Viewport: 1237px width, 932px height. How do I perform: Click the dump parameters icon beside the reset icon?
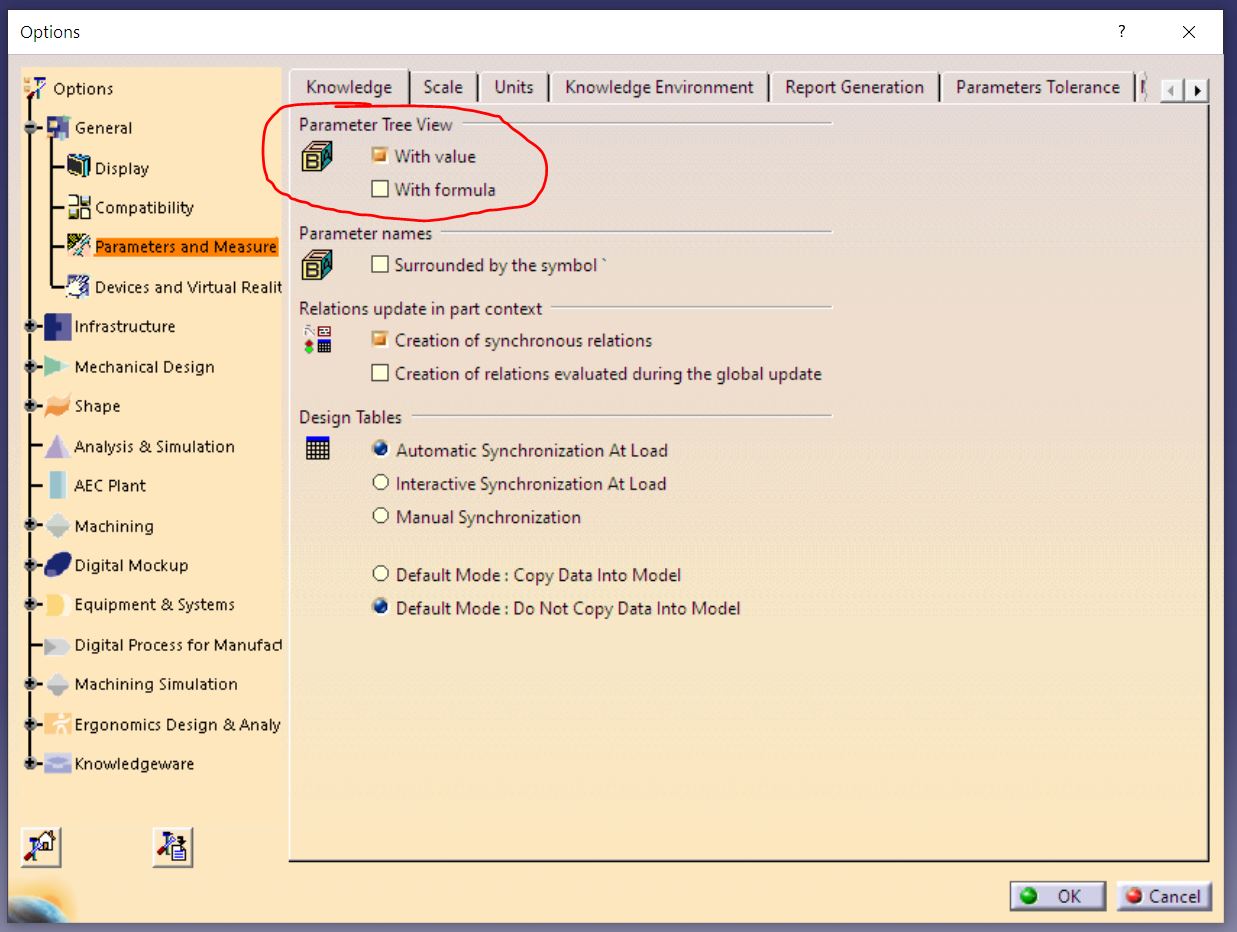(172, 847)
